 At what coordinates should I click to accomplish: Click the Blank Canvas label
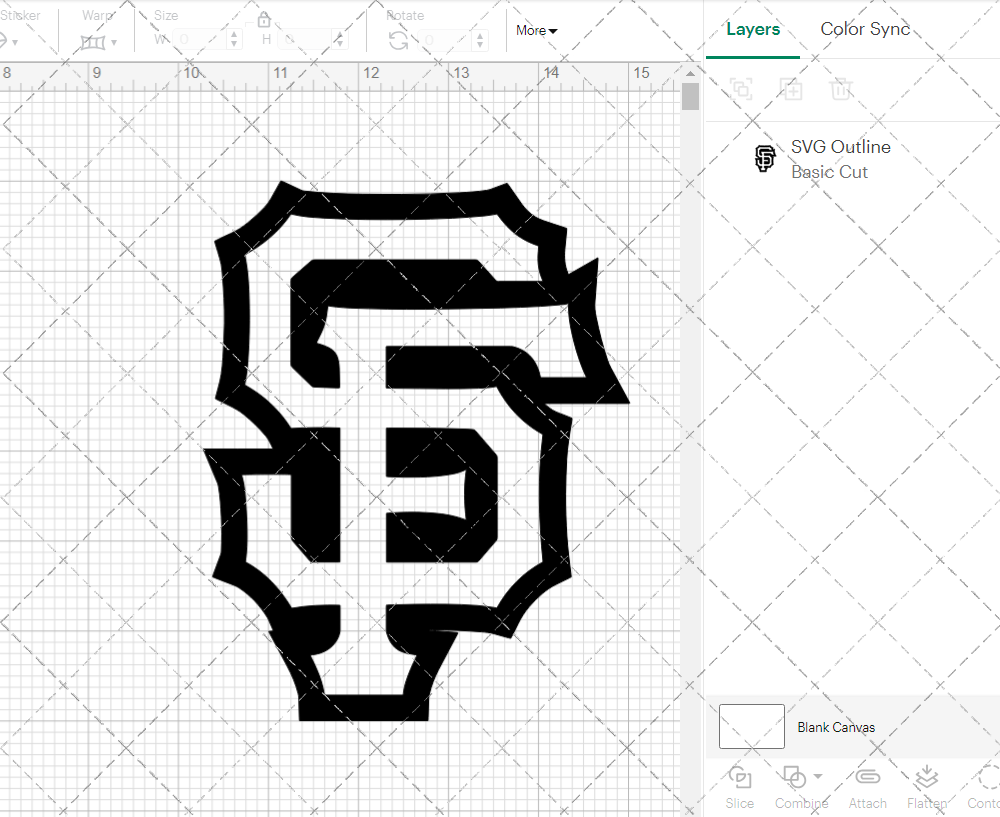click(835, 727)
